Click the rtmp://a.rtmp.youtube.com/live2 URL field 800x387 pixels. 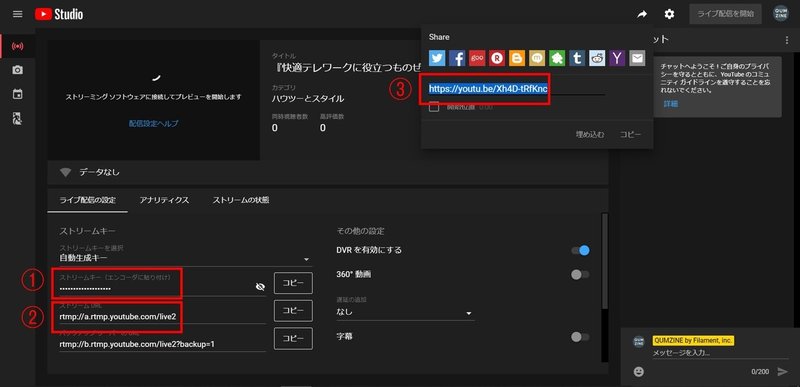(162, 317)
